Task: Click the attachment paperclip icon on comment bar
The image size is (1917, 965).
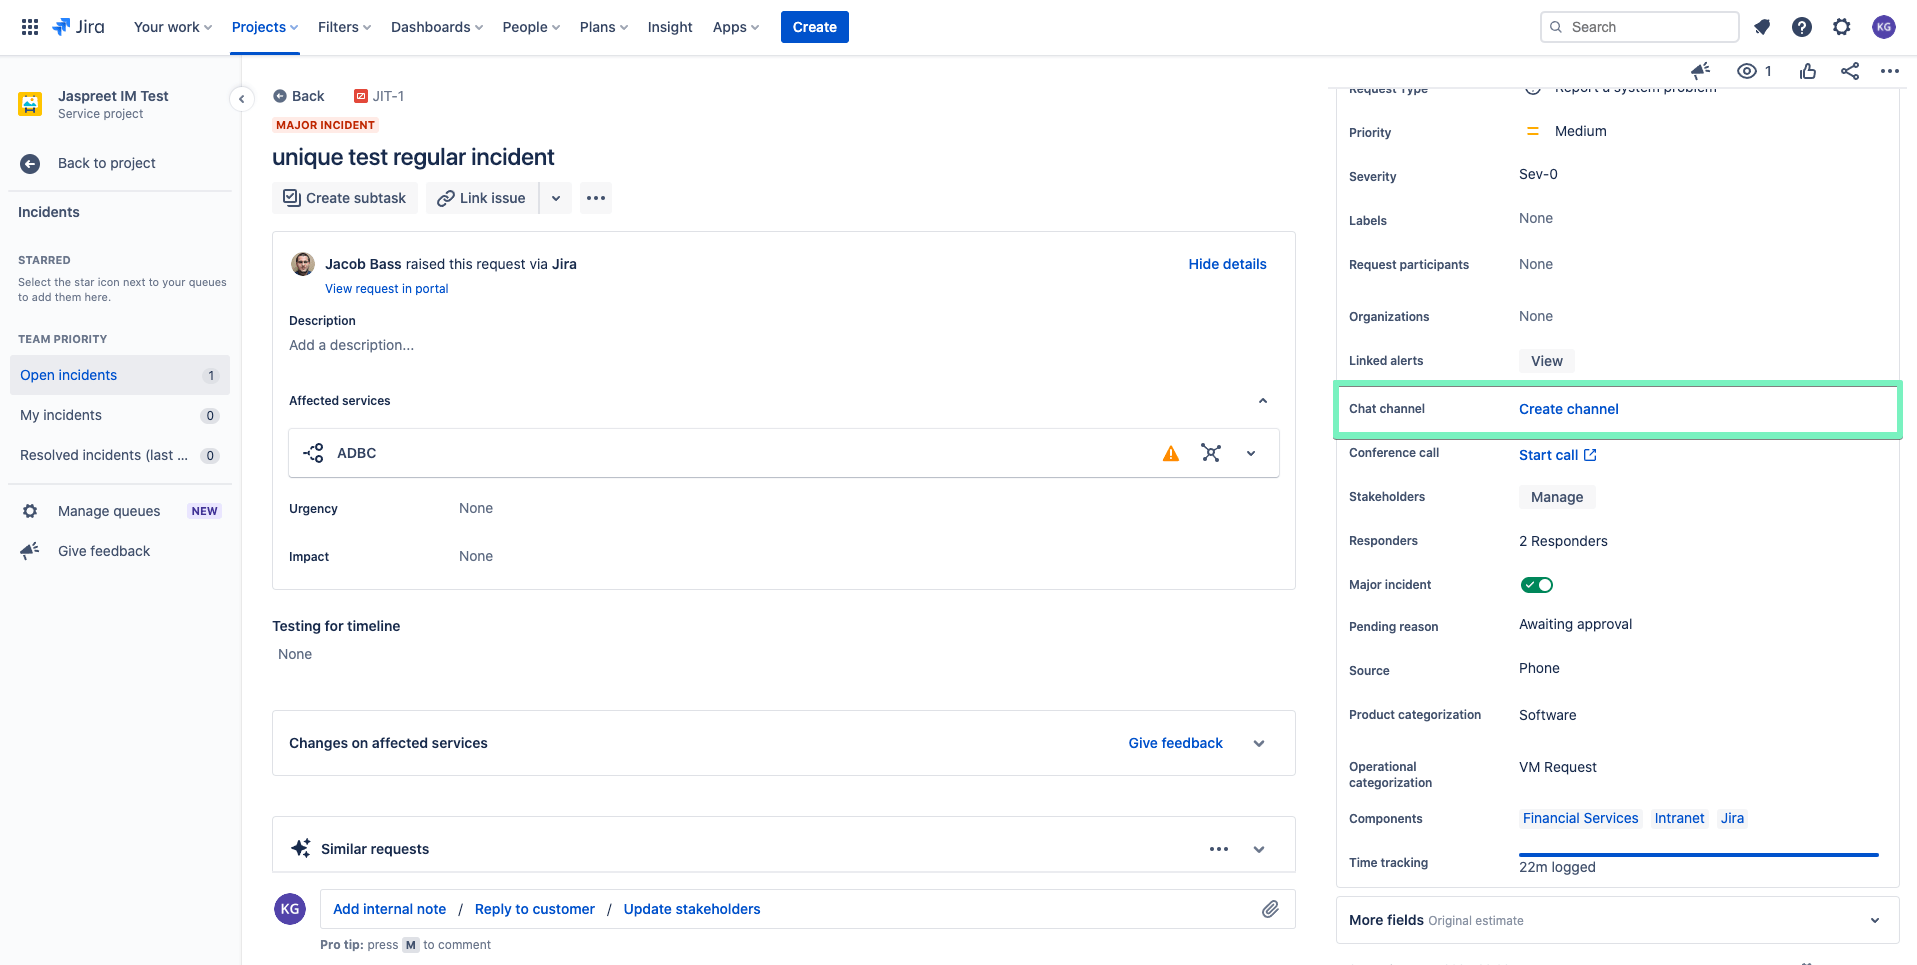Action: [1271, 909]
